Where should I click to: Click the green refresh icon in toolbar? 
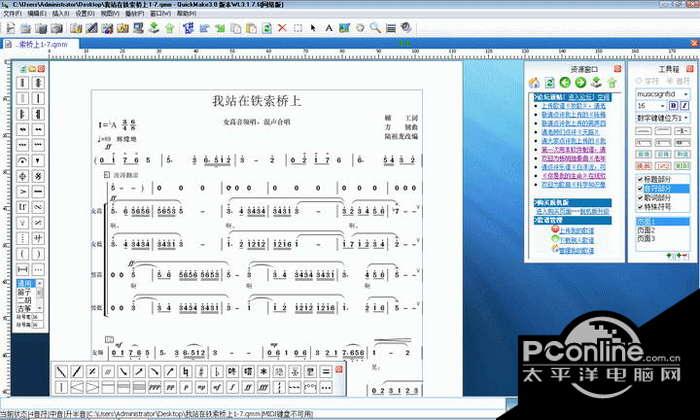[x=267, y=28]
